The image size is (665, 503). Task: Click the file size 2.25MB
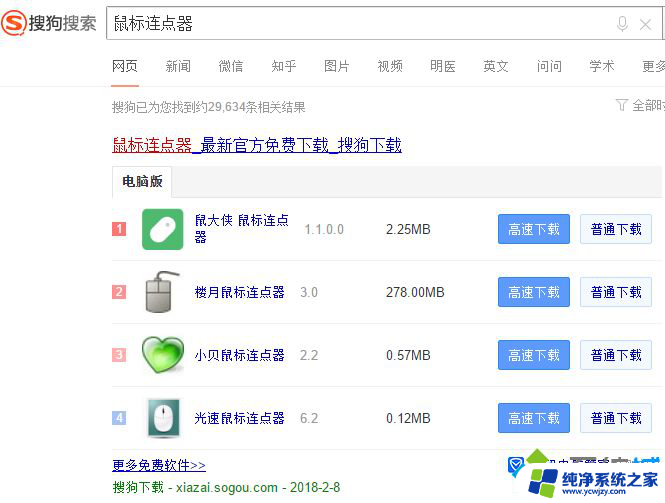tap(408, 229)
